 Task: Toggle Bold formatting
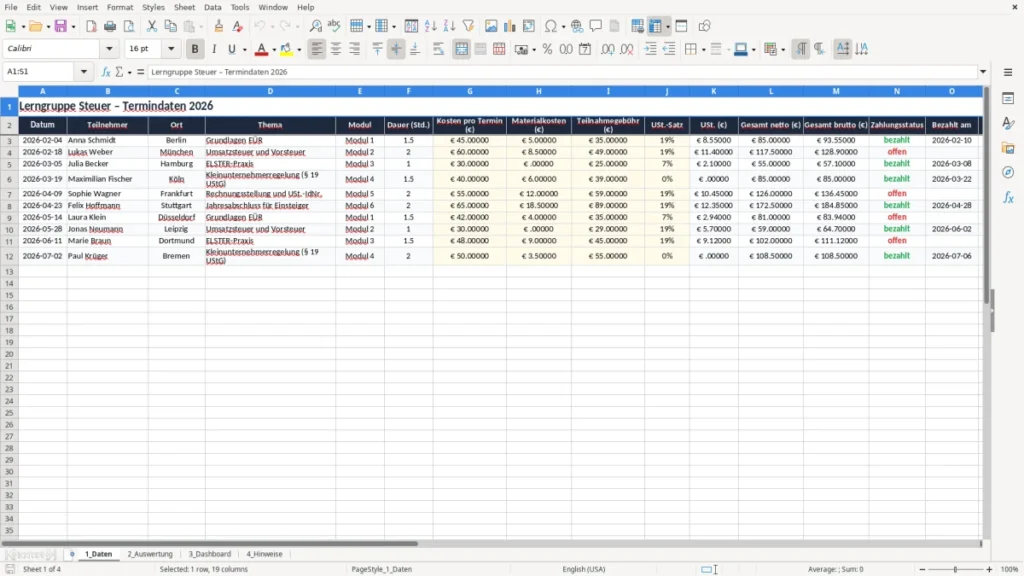point(195,49)
